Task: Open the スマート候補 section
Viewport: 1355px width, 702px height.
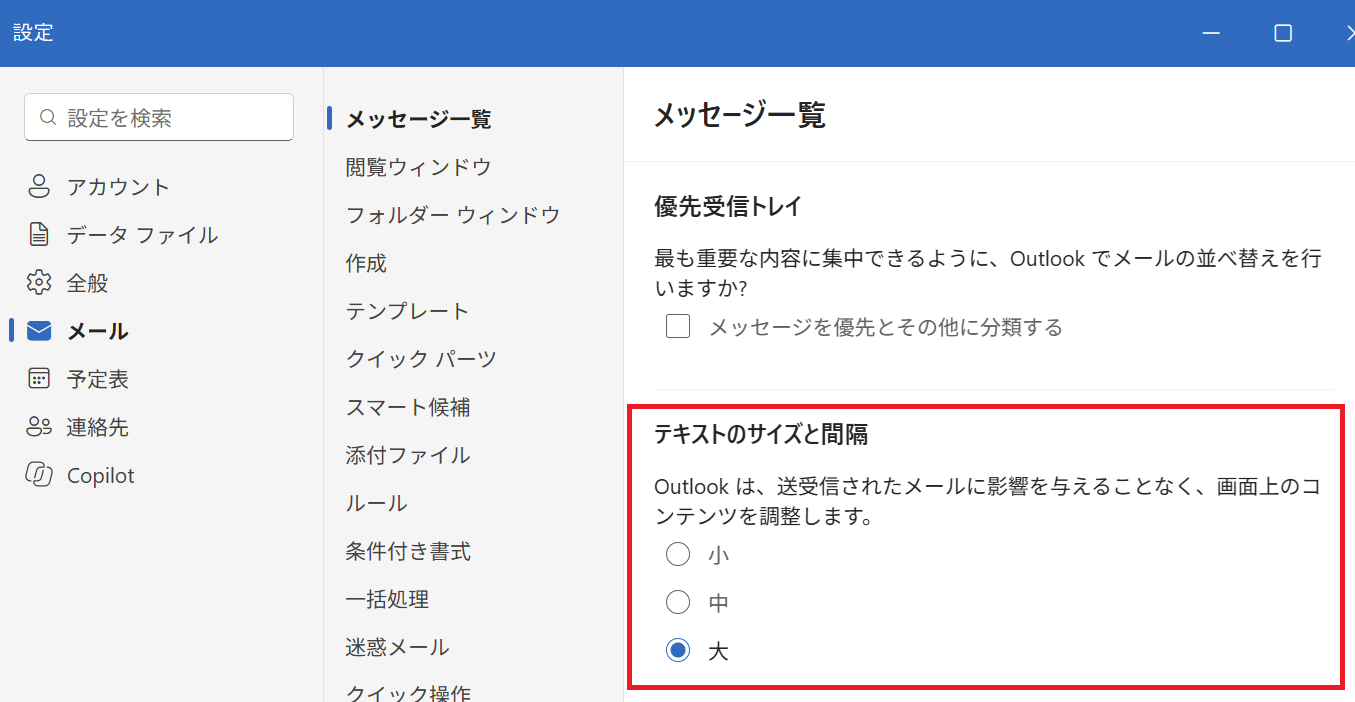Action: (x=408, y=407)
